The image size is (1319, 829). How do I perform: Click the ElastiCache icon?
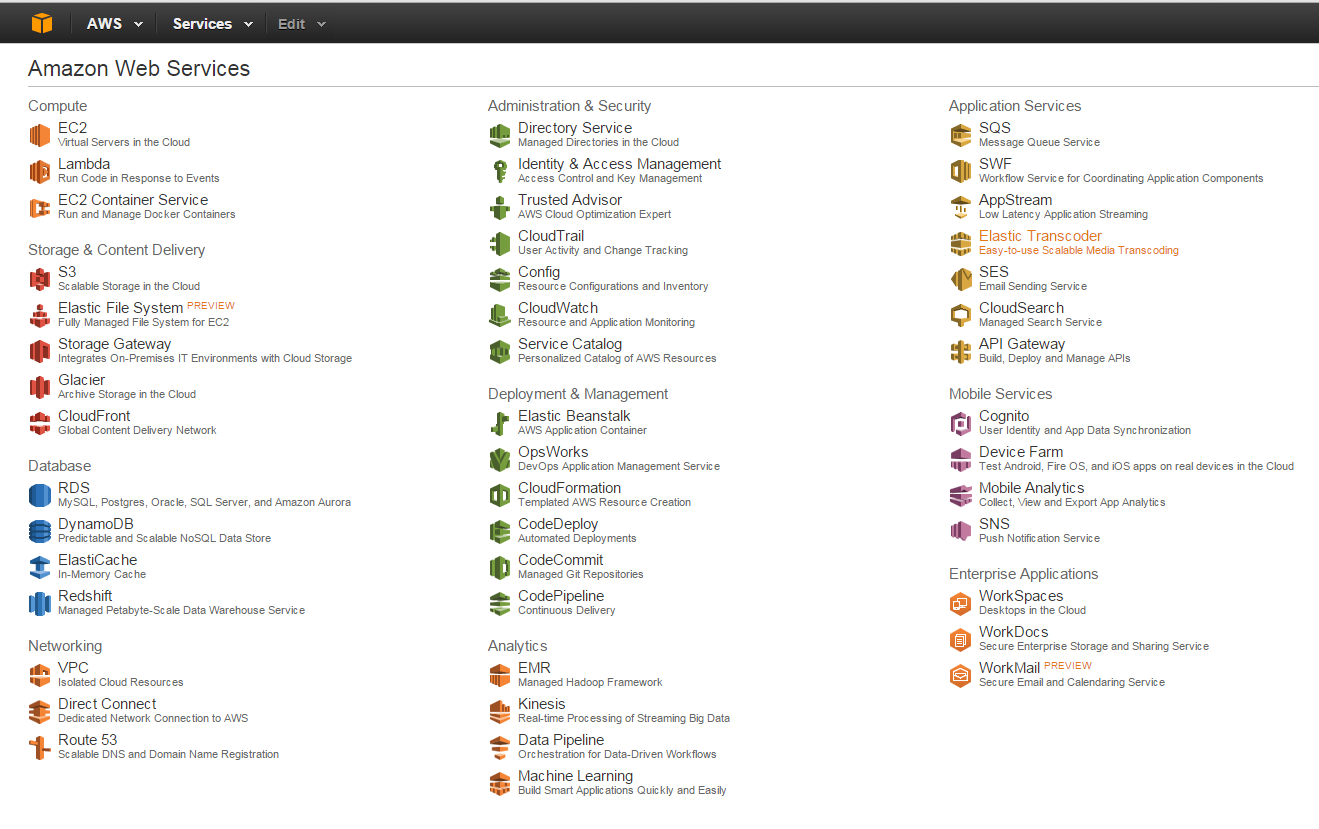(x=39, y=567)
